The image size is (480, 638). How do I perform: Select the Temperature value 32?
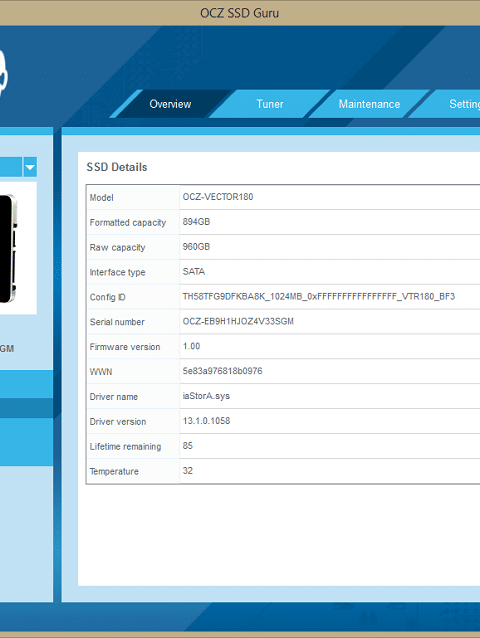tap(188, 471)
